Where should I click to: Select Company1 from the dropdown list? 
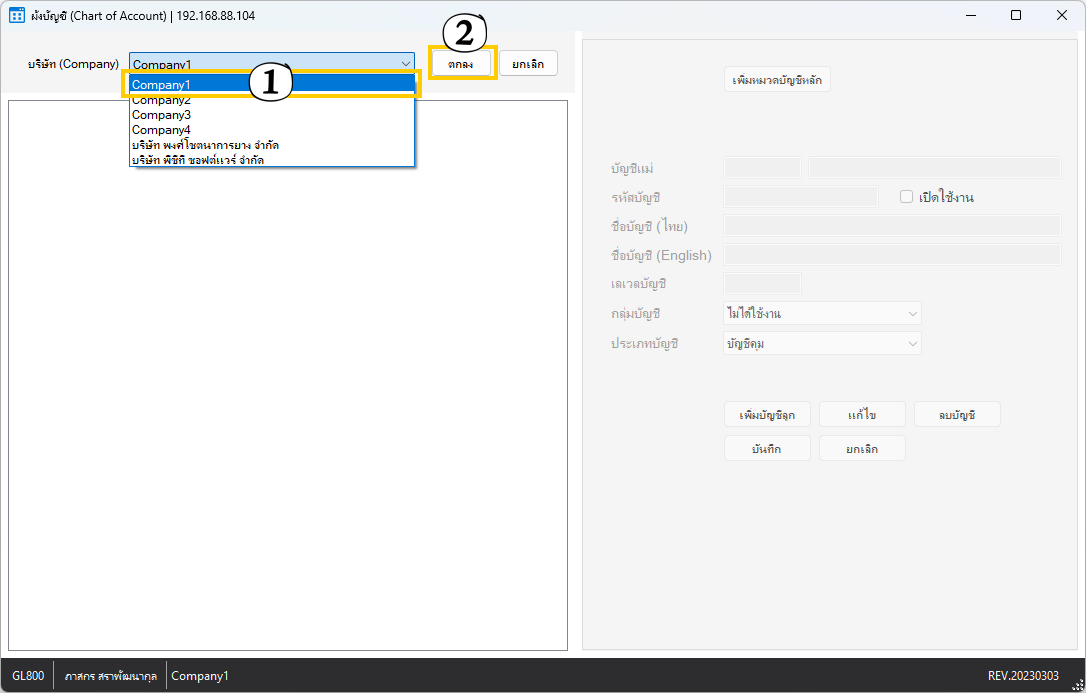point(200,85)
